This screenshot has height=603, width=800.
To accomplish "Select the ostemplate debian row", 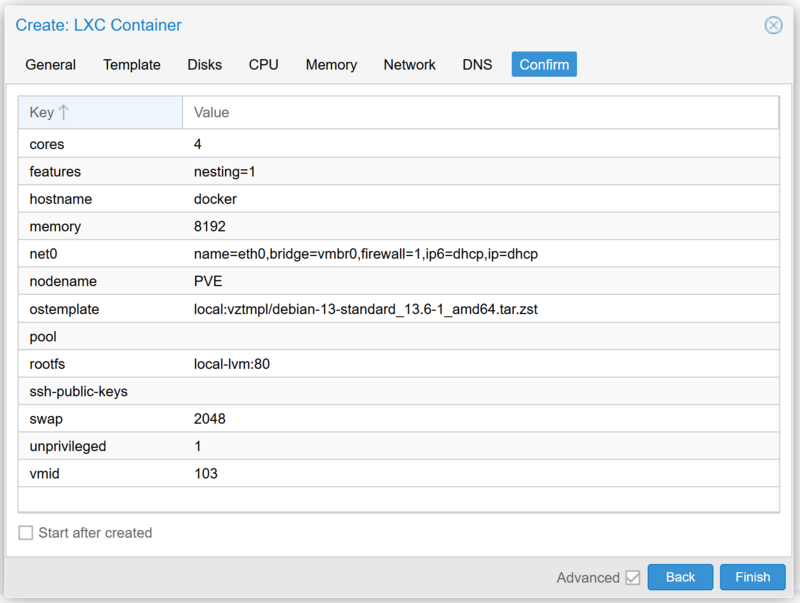I will [x=398, y=309].
